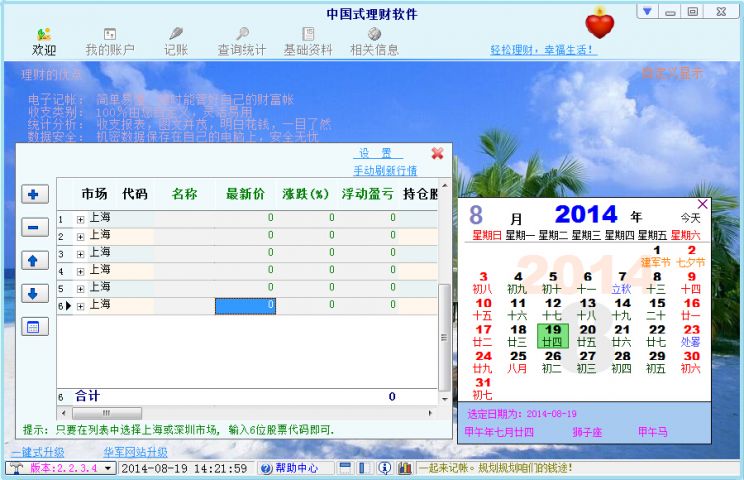744x480 pixels.
Task: Expand row 1 上海 tree node
Action: (80, 219)
